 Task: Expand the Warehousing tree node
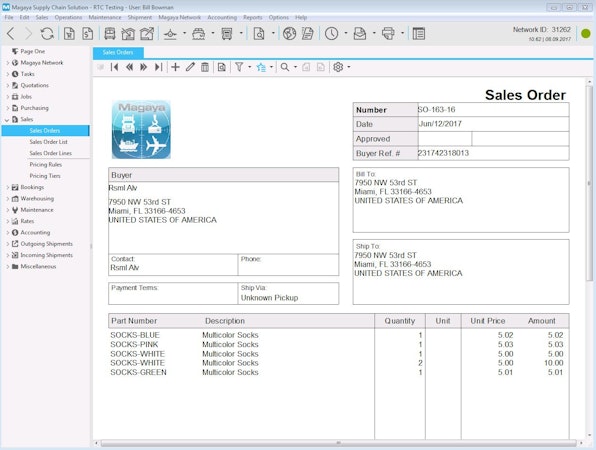click(x=7, y=198)
